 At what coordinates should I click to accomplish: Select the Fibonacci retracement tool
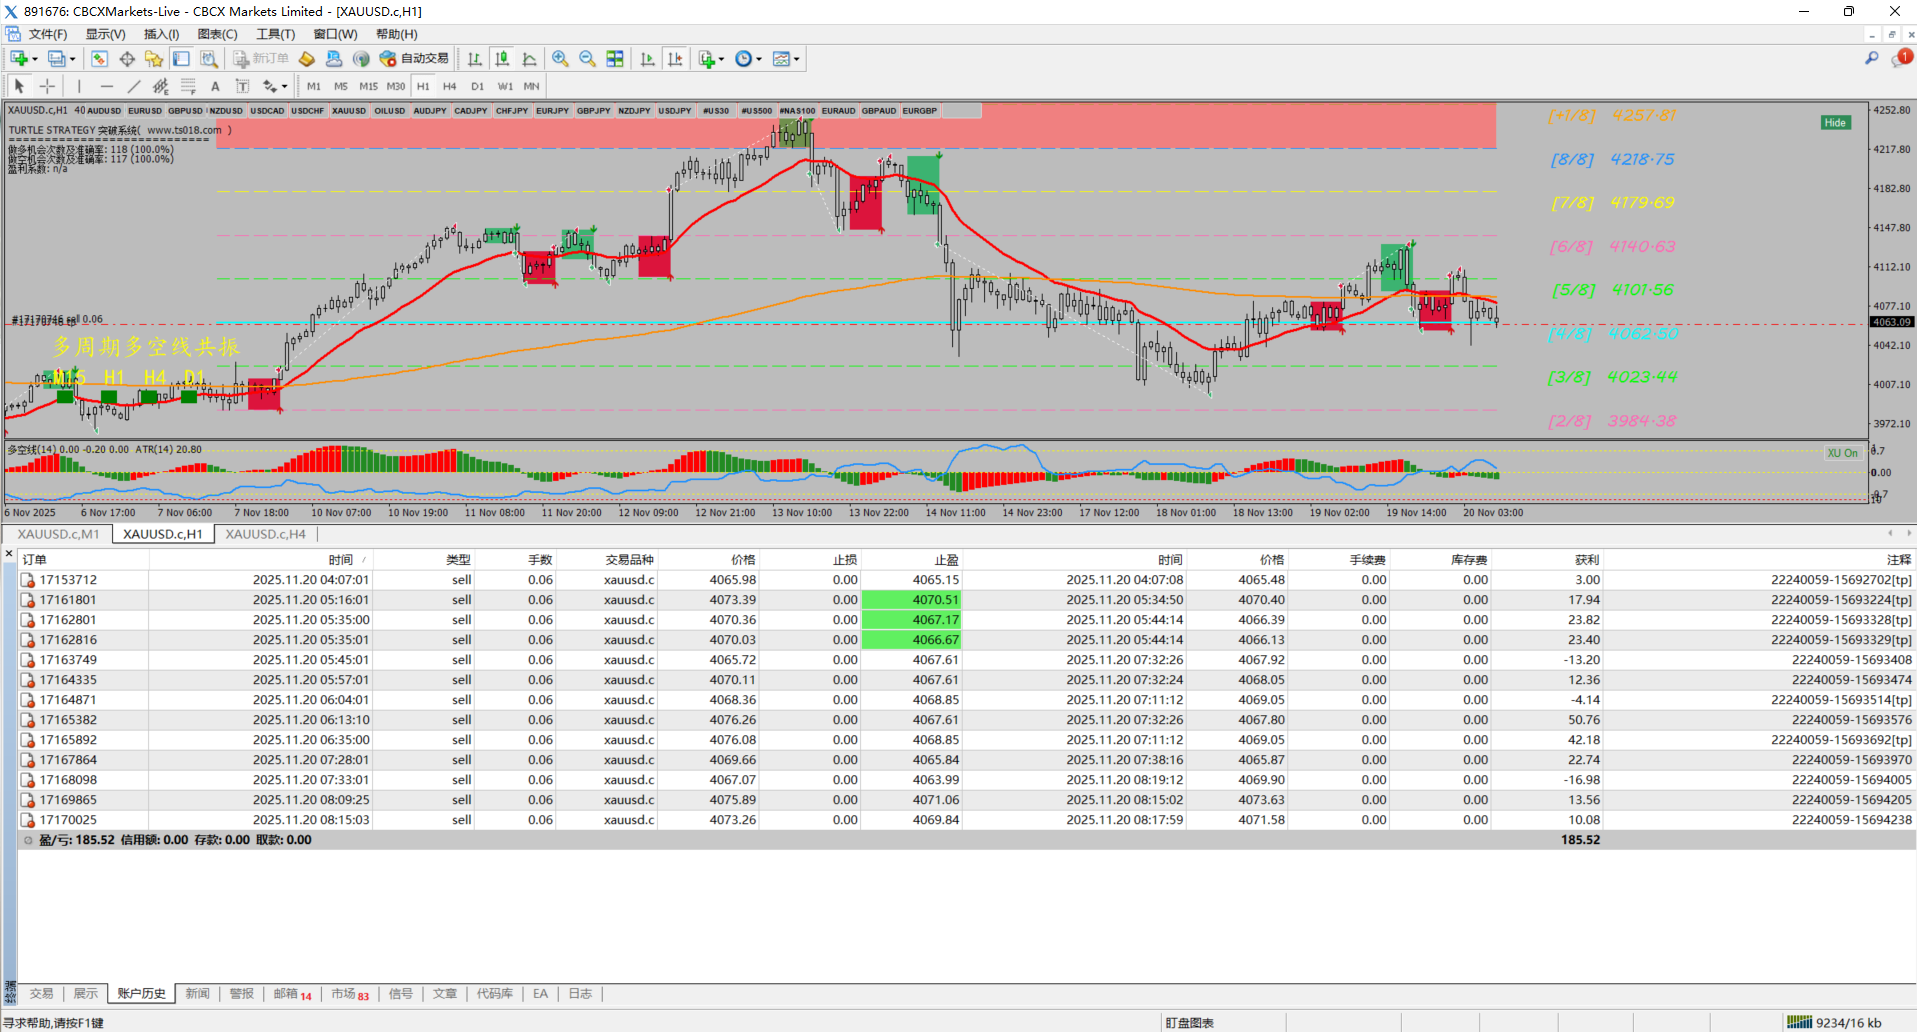tap(188, 86)
